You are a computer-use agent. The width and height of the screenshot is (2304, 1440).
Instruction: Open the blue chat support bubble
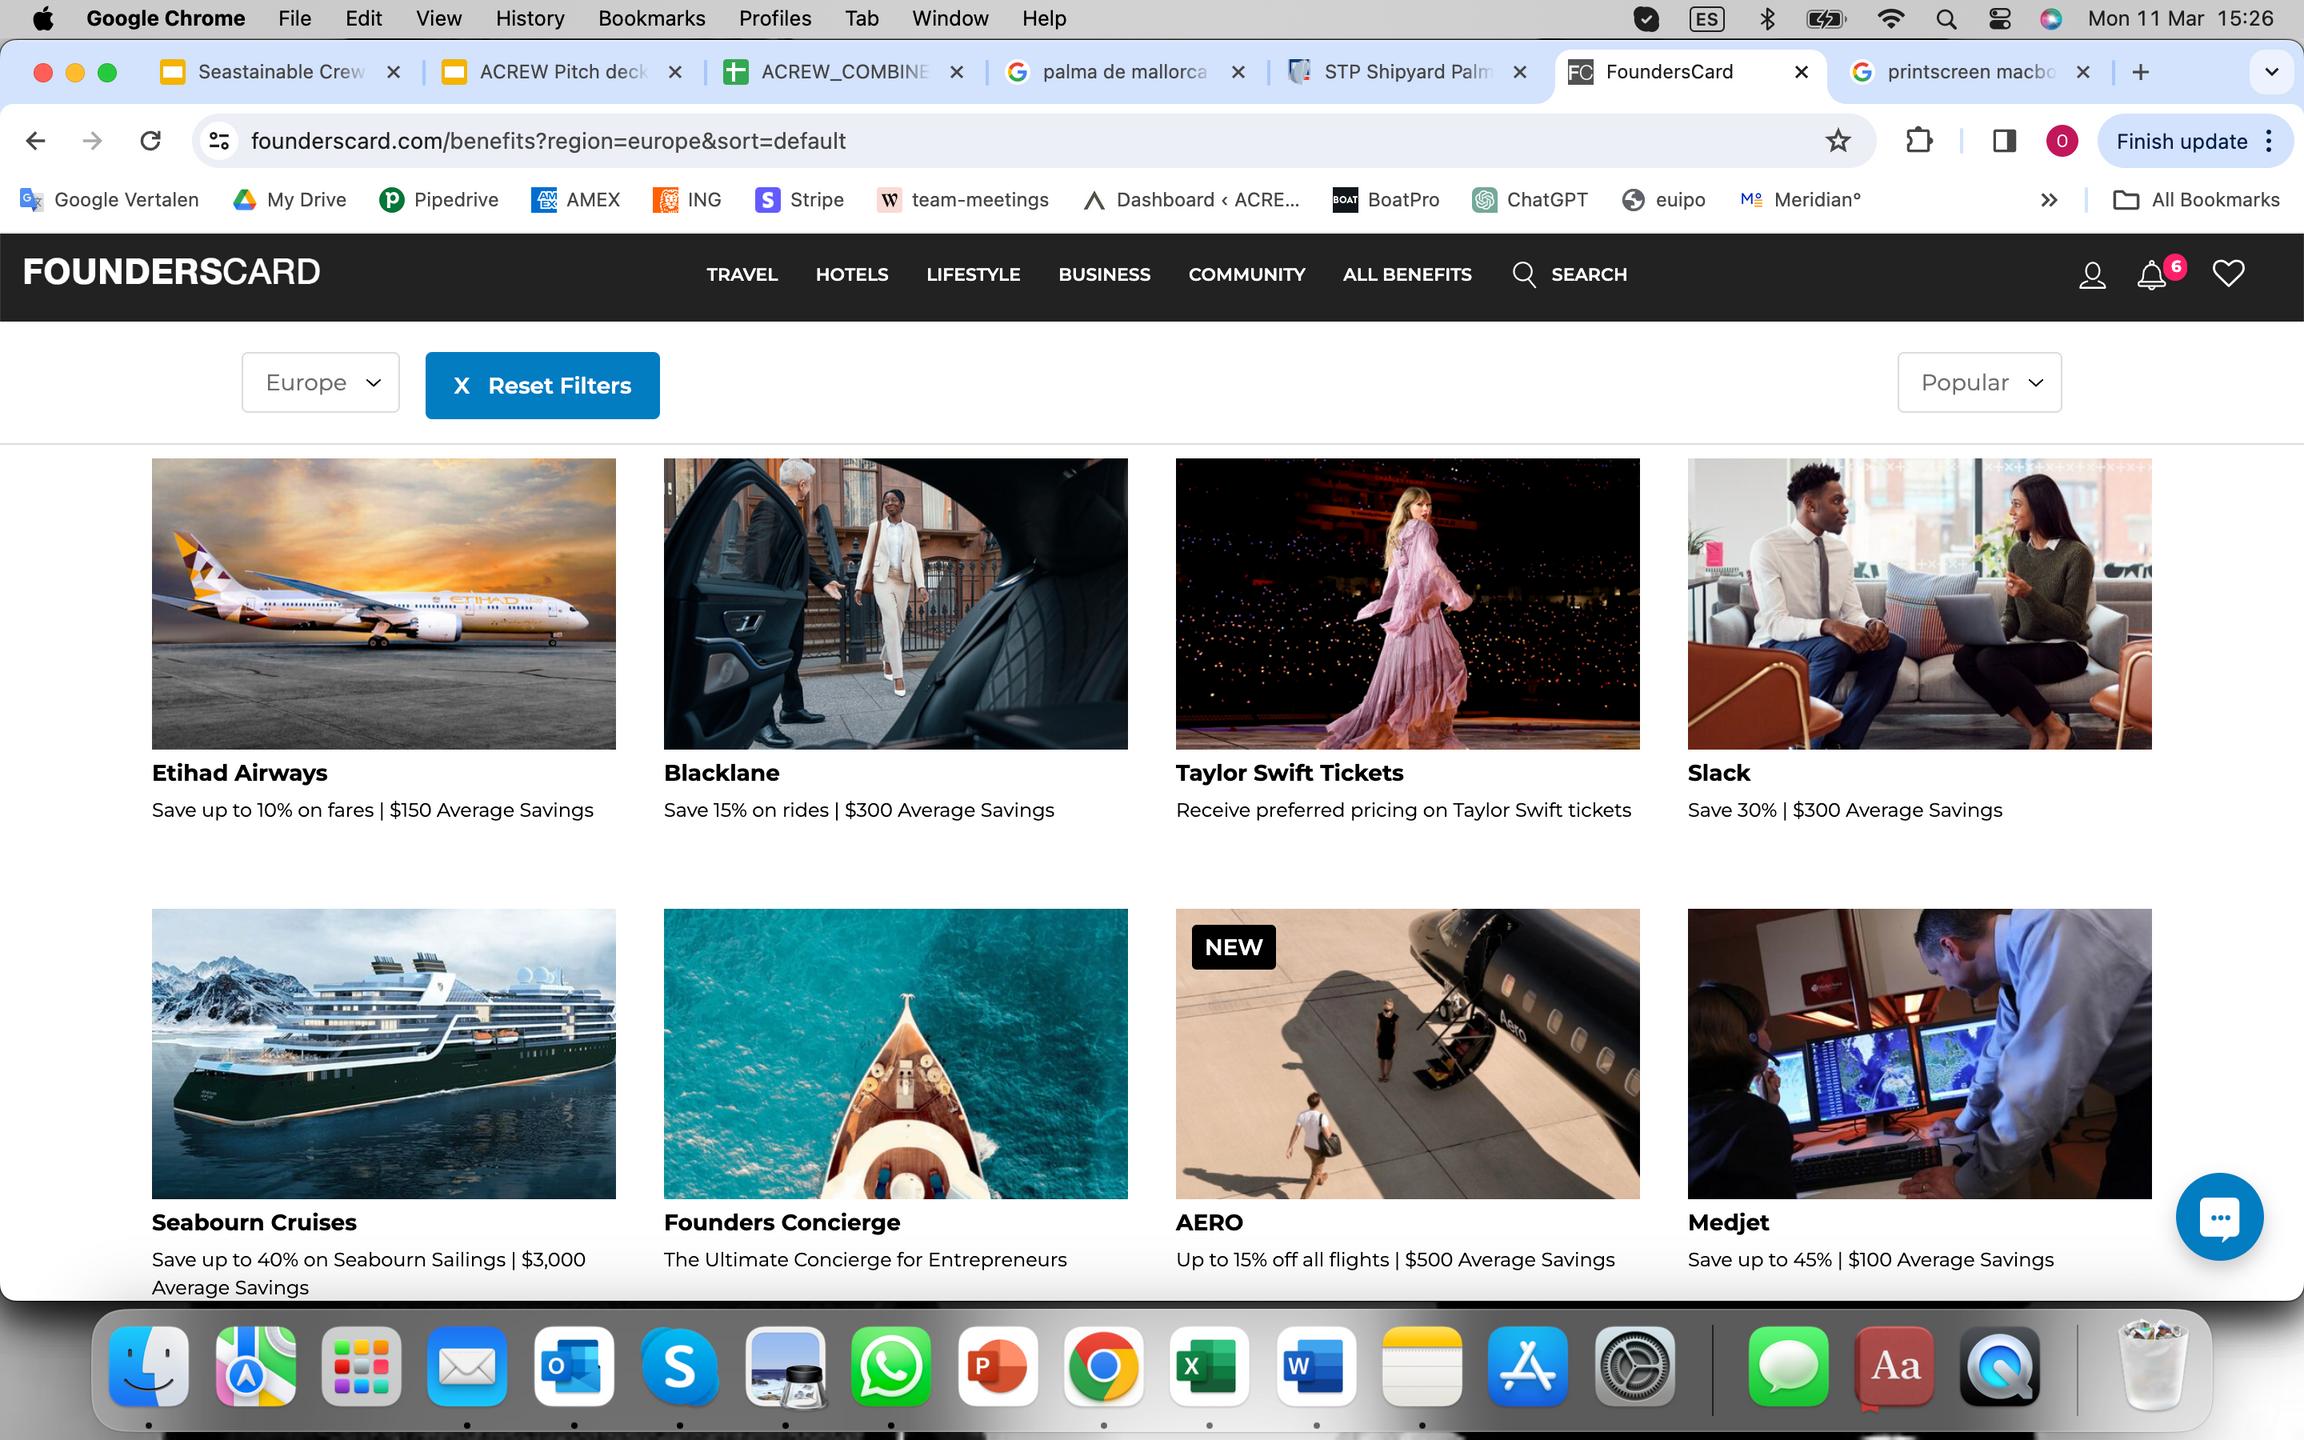[2219, 1217]
